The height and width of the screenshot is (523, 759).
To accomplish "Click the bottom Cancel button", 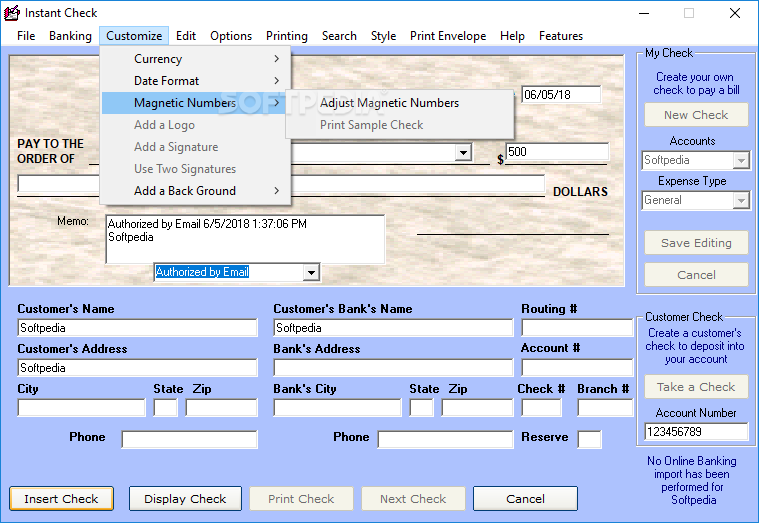I will pyautogui.click(x=525, y=499).
